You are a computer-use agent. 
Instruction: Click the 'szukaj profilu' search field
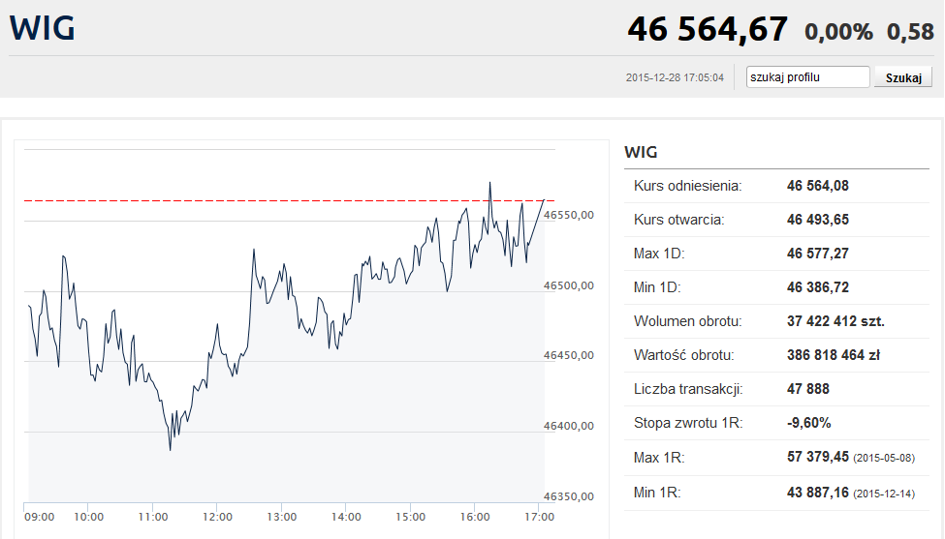(x=808, y=77)
